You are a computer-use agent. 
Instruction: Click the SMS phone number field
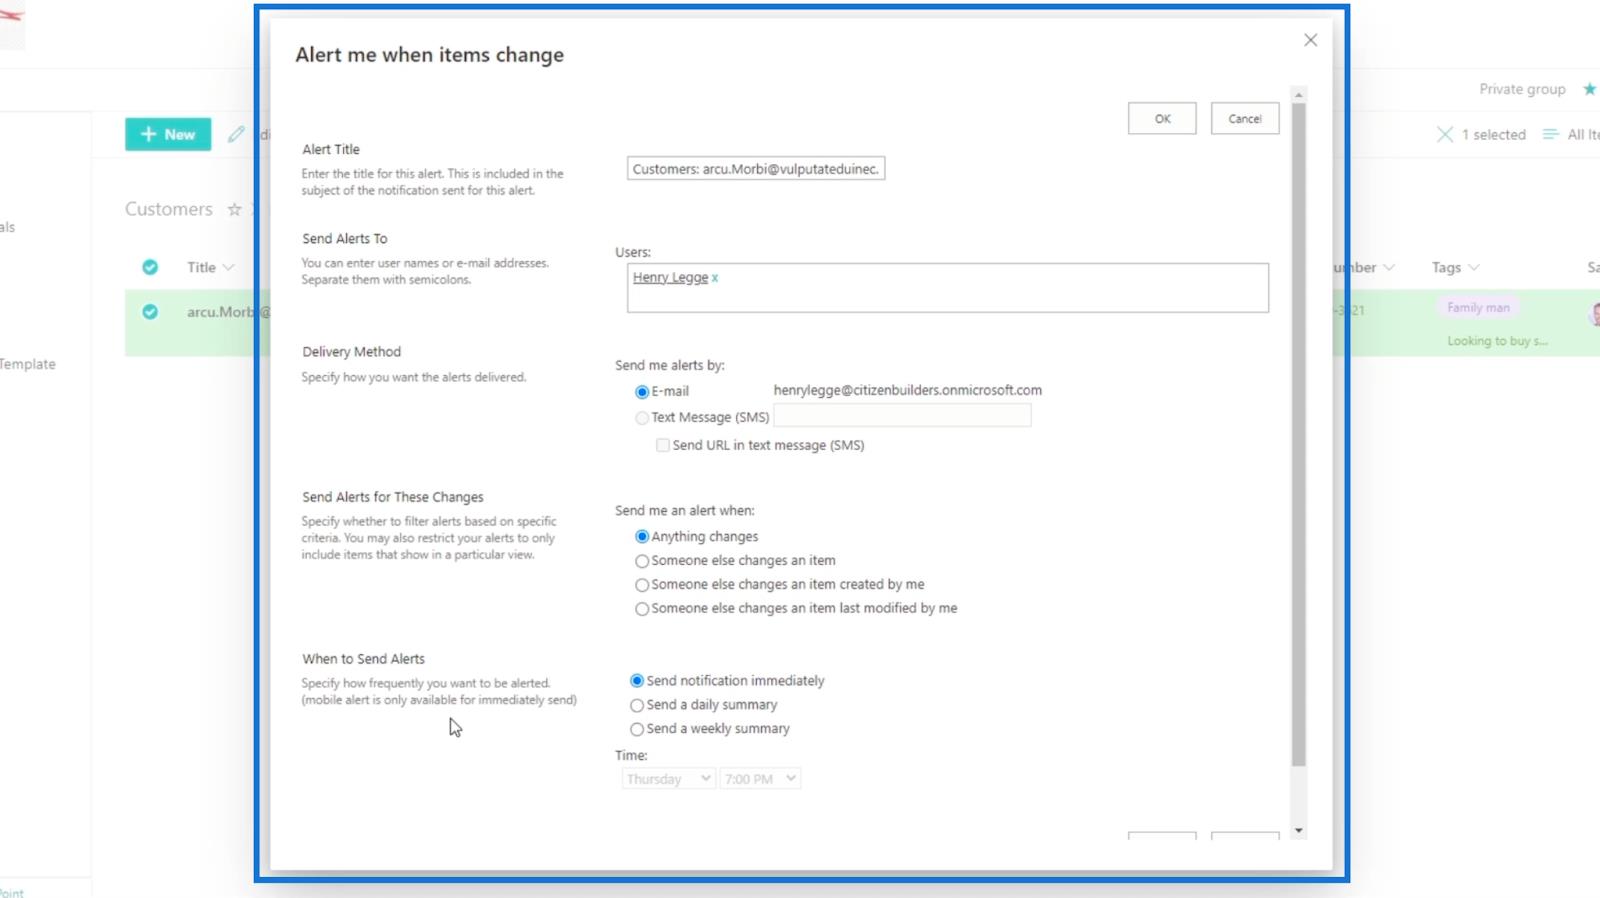click(x=902, y=416)
